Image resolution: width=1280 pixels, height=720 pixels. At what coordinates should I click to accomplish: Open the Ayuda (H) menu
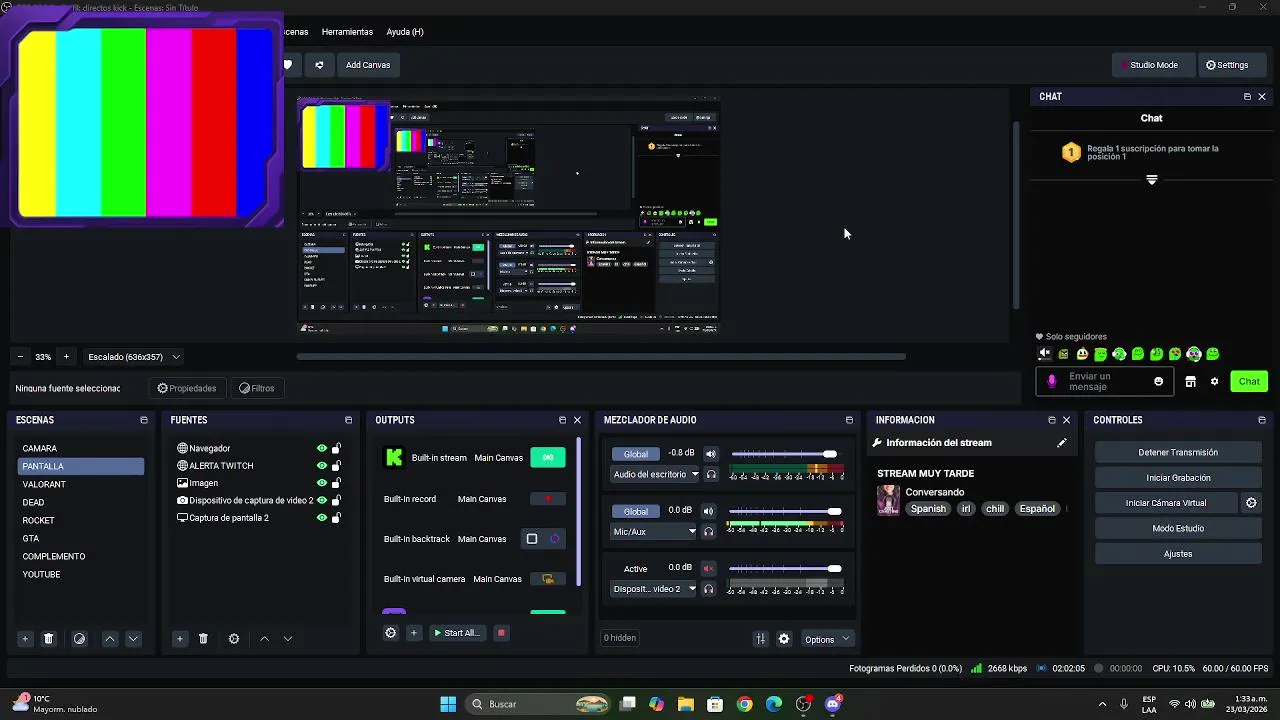click(x=405, y=32)
